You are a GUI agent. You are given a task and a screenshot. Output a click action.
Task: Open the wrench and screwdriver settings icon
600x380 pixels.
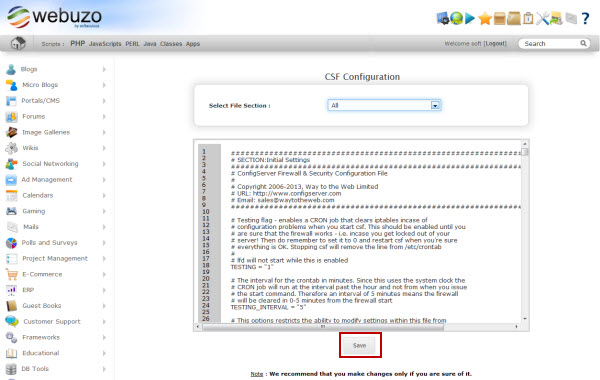(x=542, y=18)
